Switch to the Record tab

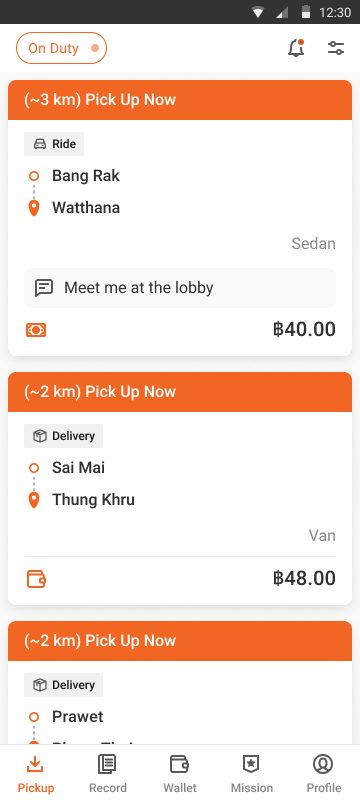[108, 774]
